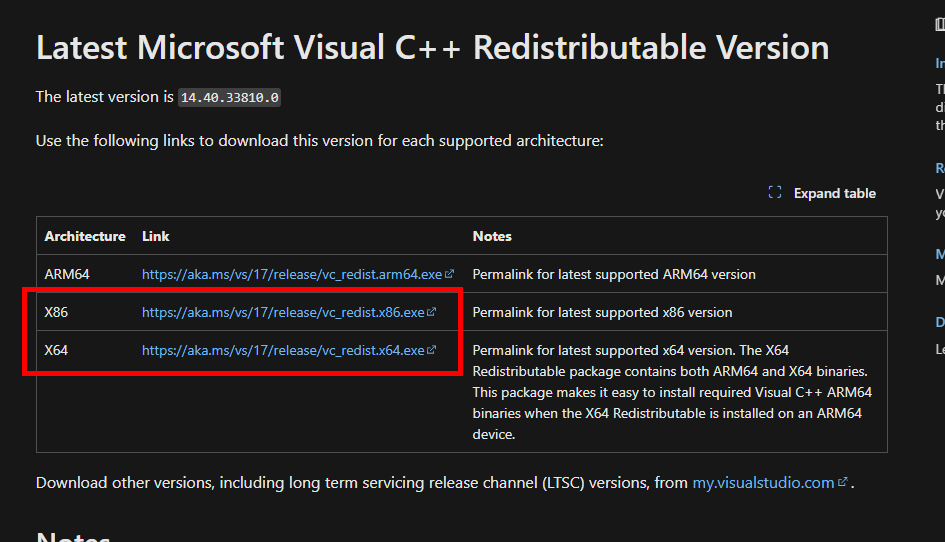Visit the my.visualstudio.com link
Screen dimensions: 945x542
click(x=763, y=483)
